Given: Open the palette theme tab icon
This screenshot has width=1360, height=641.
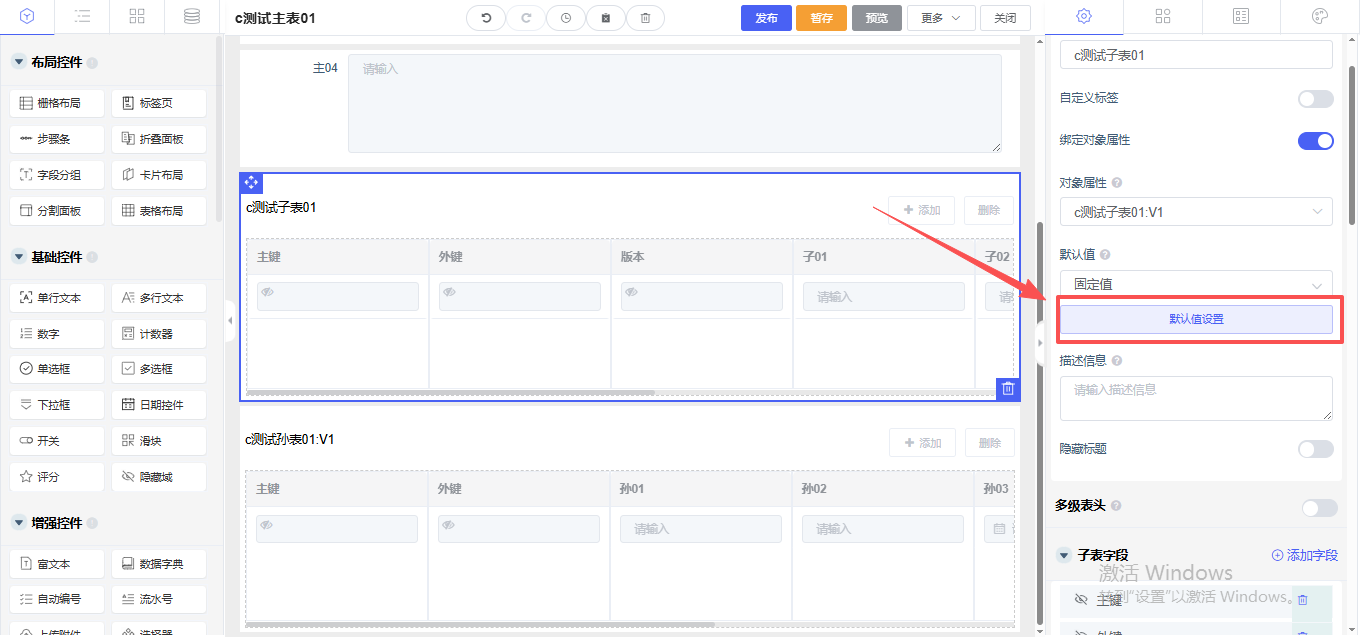Looking at the screenshot, I should 1319,17.
